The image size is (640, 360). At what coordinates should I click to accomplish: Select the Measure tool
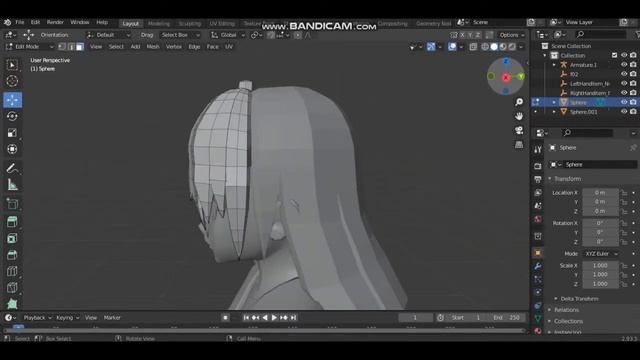(12, 185)
